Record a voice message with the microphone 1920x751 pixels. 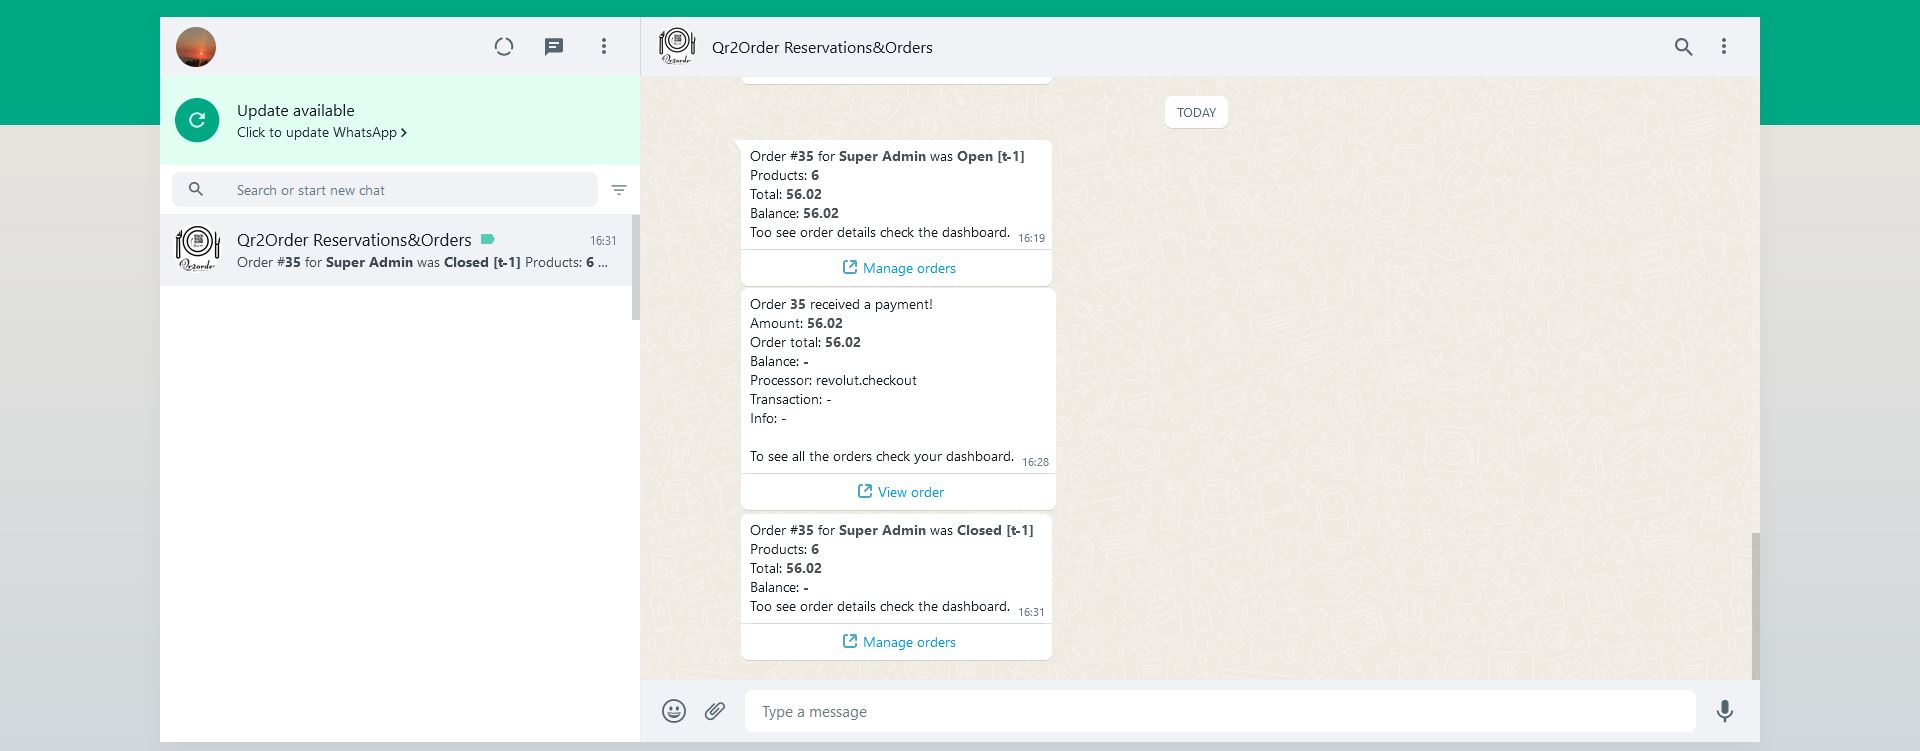pos(1725,711)
